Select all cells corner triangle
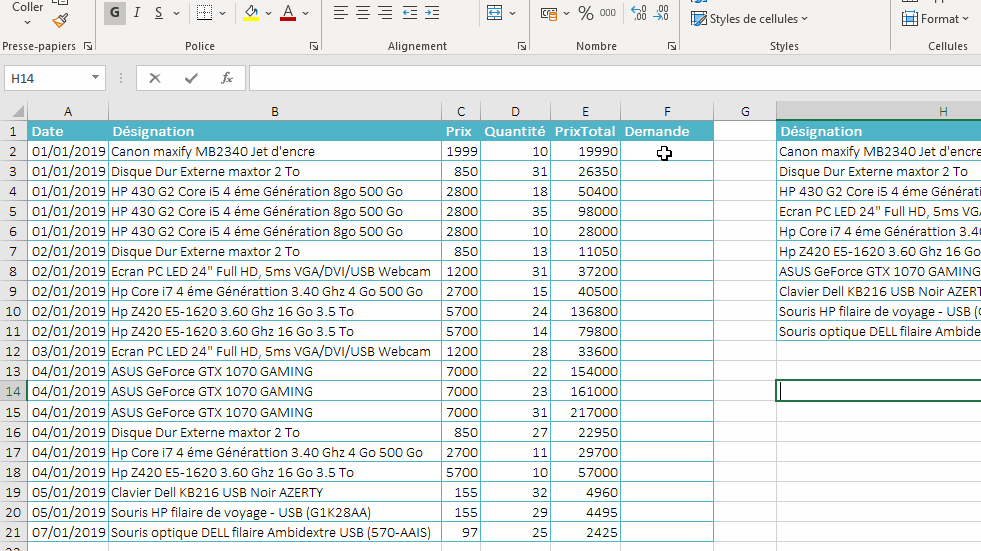981x551 pixels. [18, 111]
